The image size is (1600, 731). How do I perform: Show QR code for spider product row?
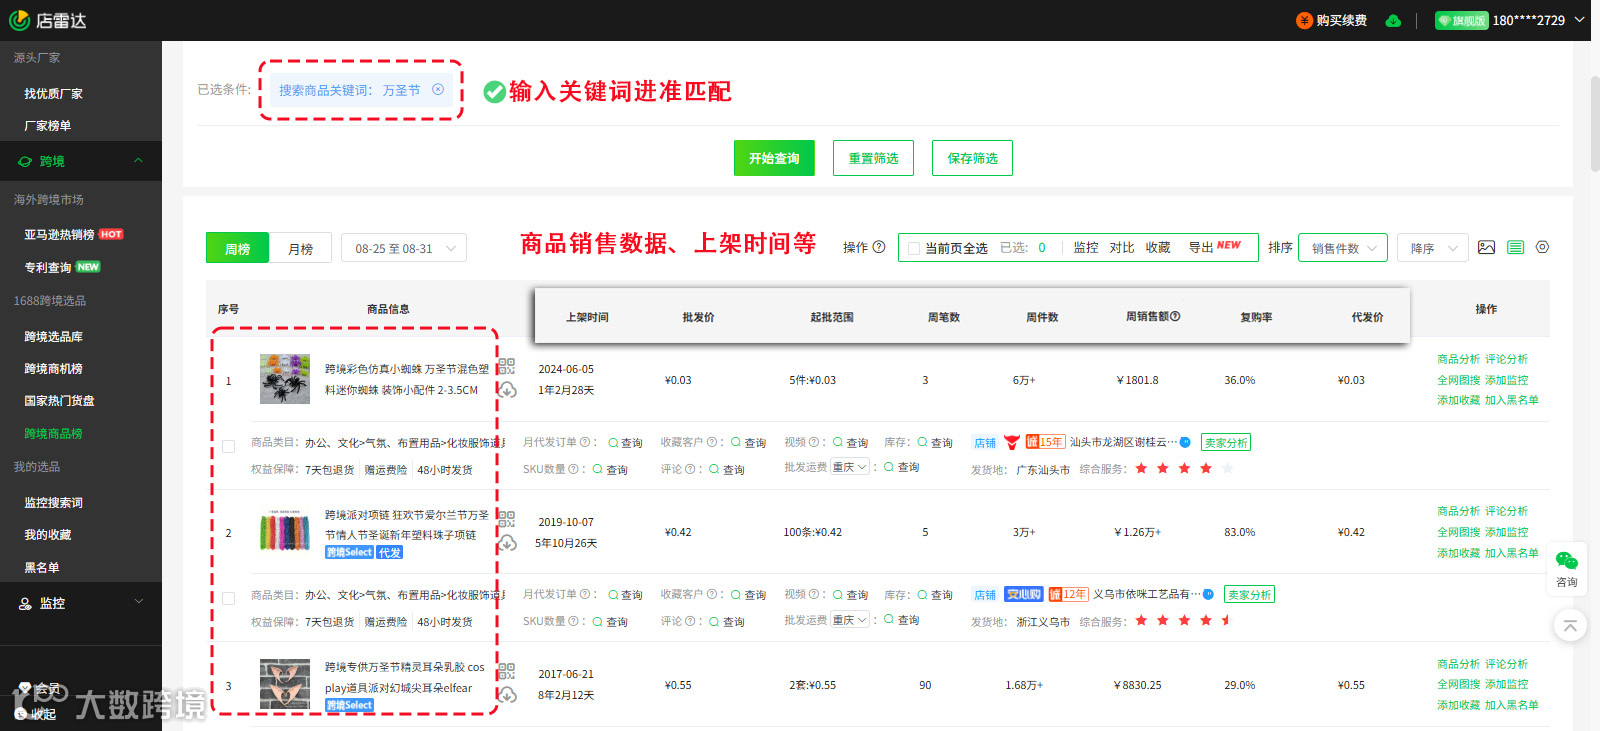507,366
